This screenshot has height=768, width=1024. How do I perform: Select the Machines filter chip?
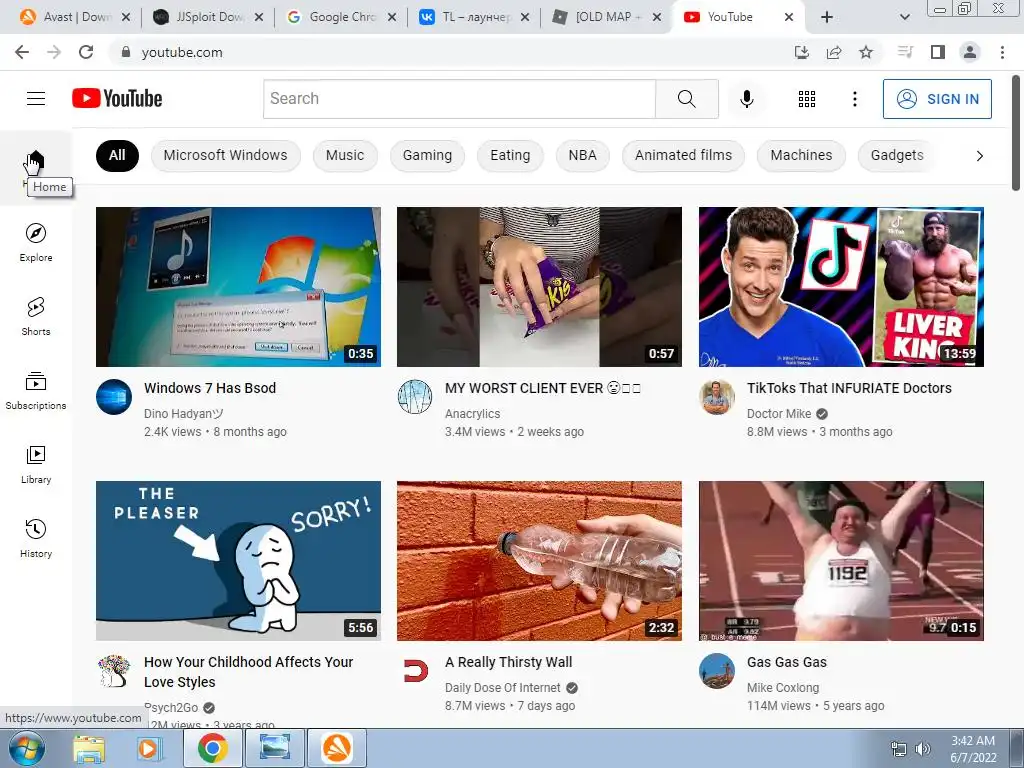point(801,155)
